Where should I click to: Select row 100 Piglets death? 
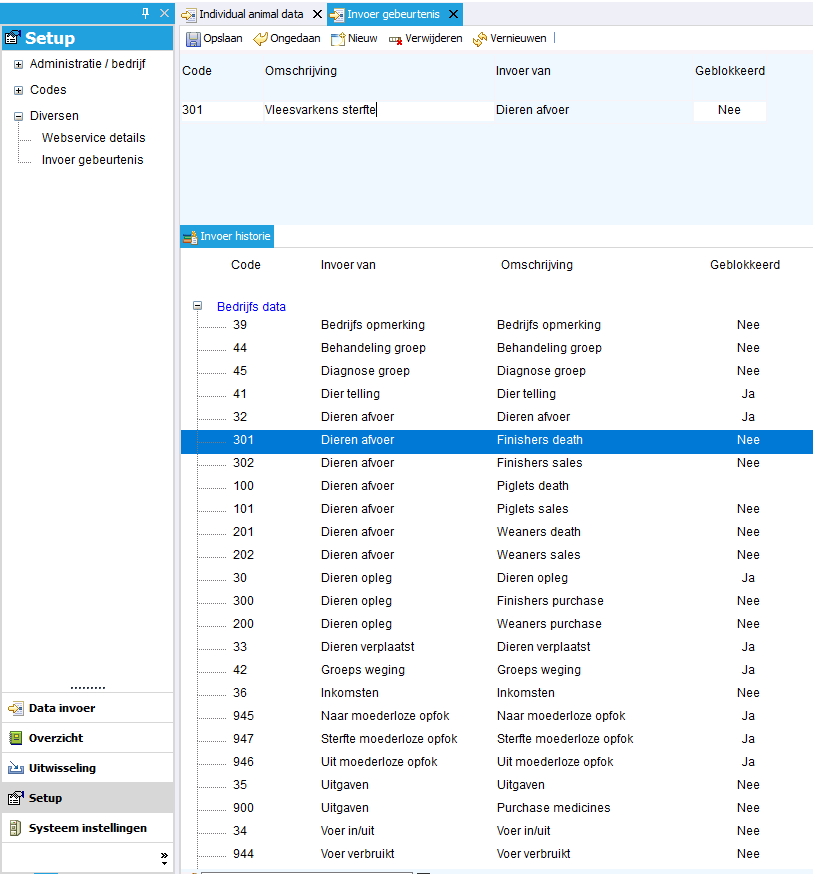(x=496, y=486)
